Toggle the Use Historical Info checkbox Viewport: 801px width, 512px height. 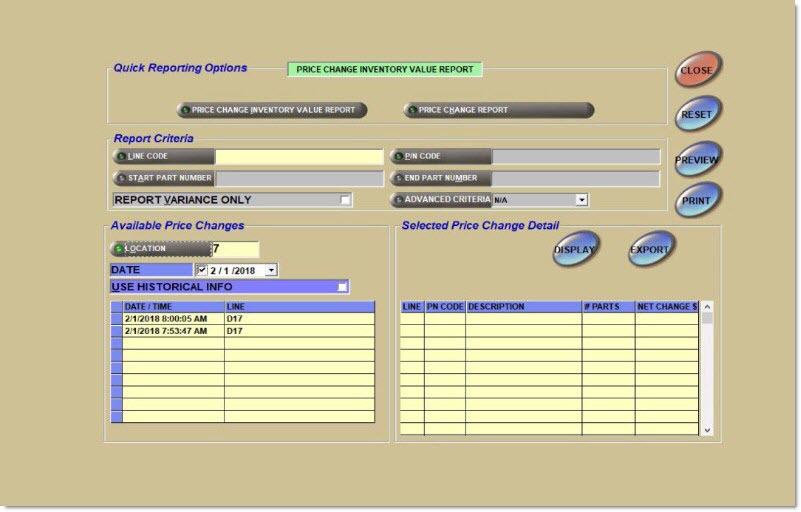click(342, 287)
